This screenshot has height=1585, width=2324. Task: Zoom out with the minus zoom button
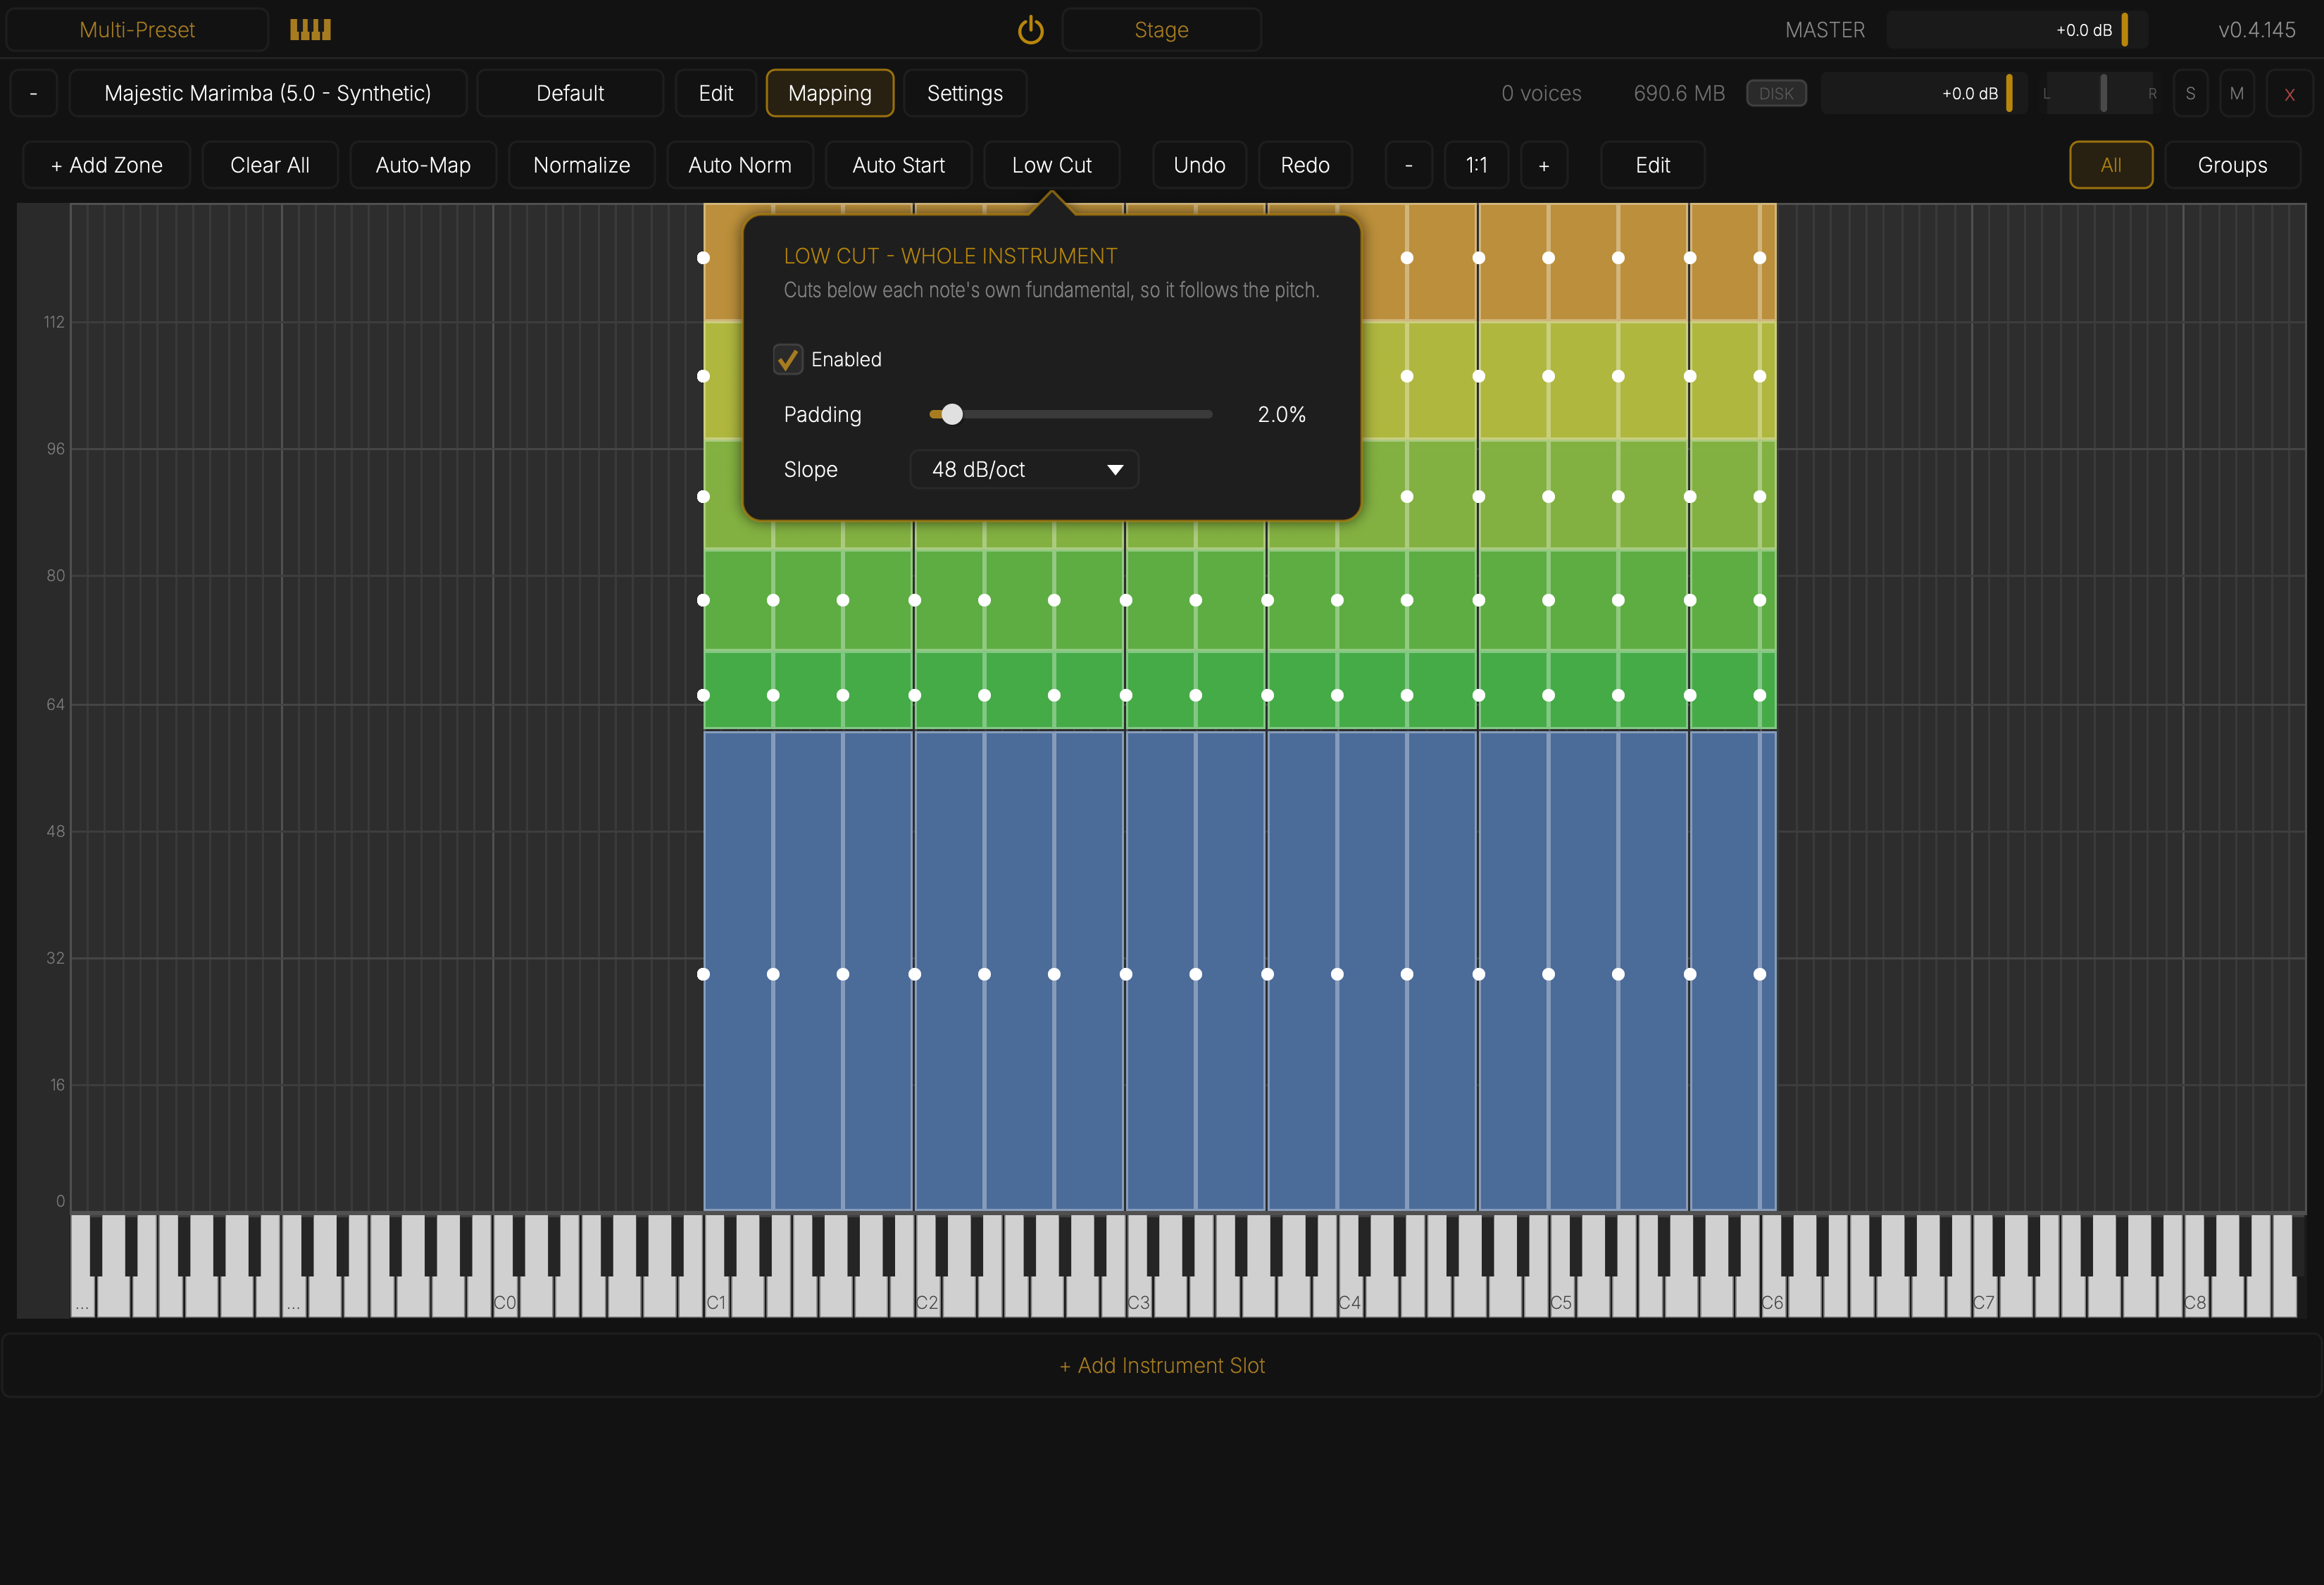[x=1409, y=165]
